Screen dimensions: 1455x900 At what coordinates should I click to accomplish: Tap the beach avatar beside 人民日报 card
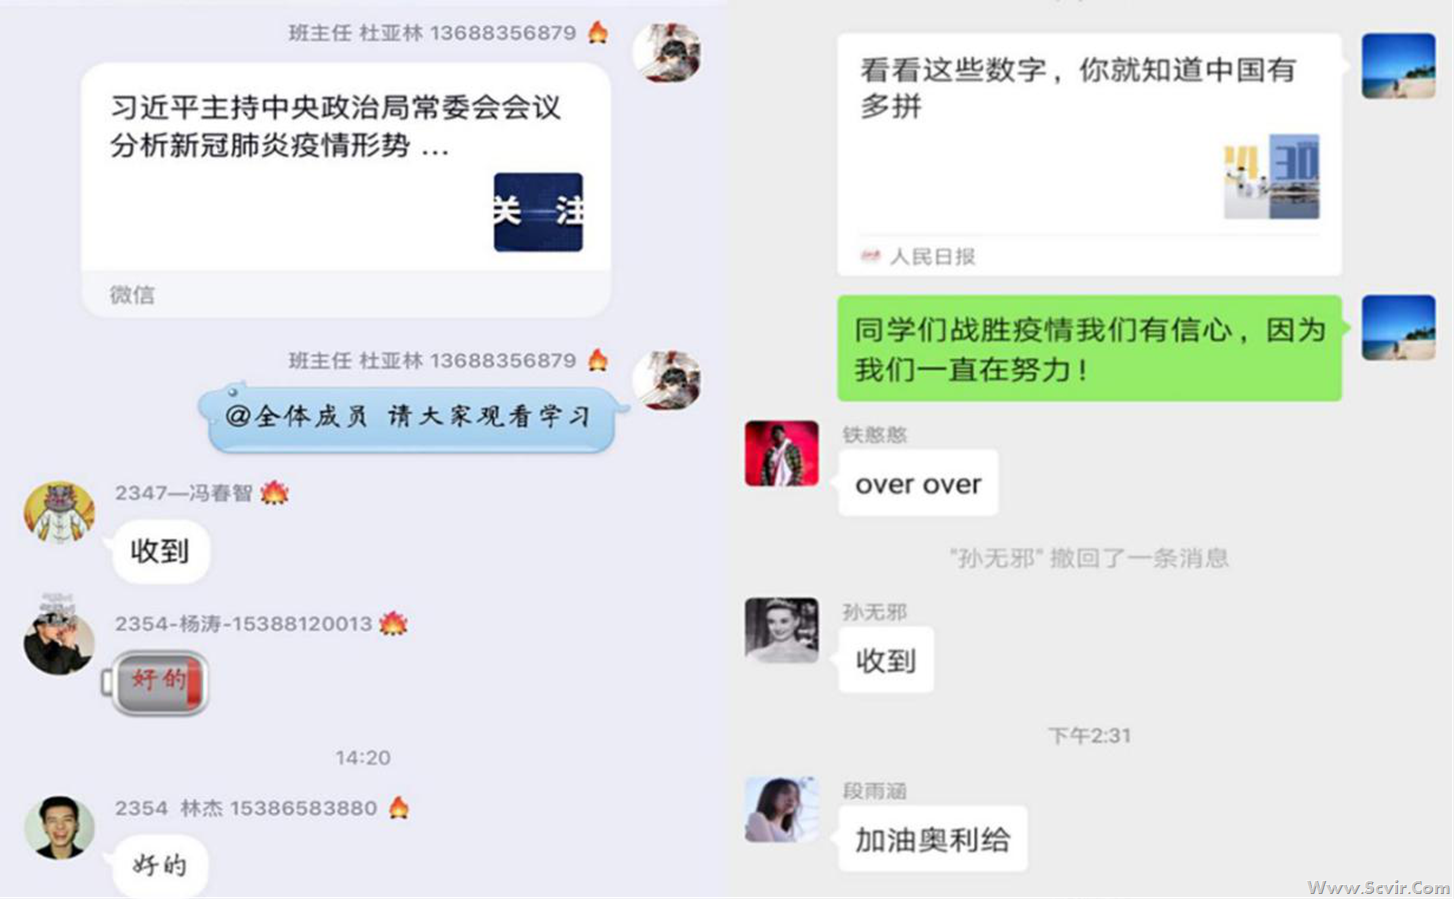[x=1398, y=65]
